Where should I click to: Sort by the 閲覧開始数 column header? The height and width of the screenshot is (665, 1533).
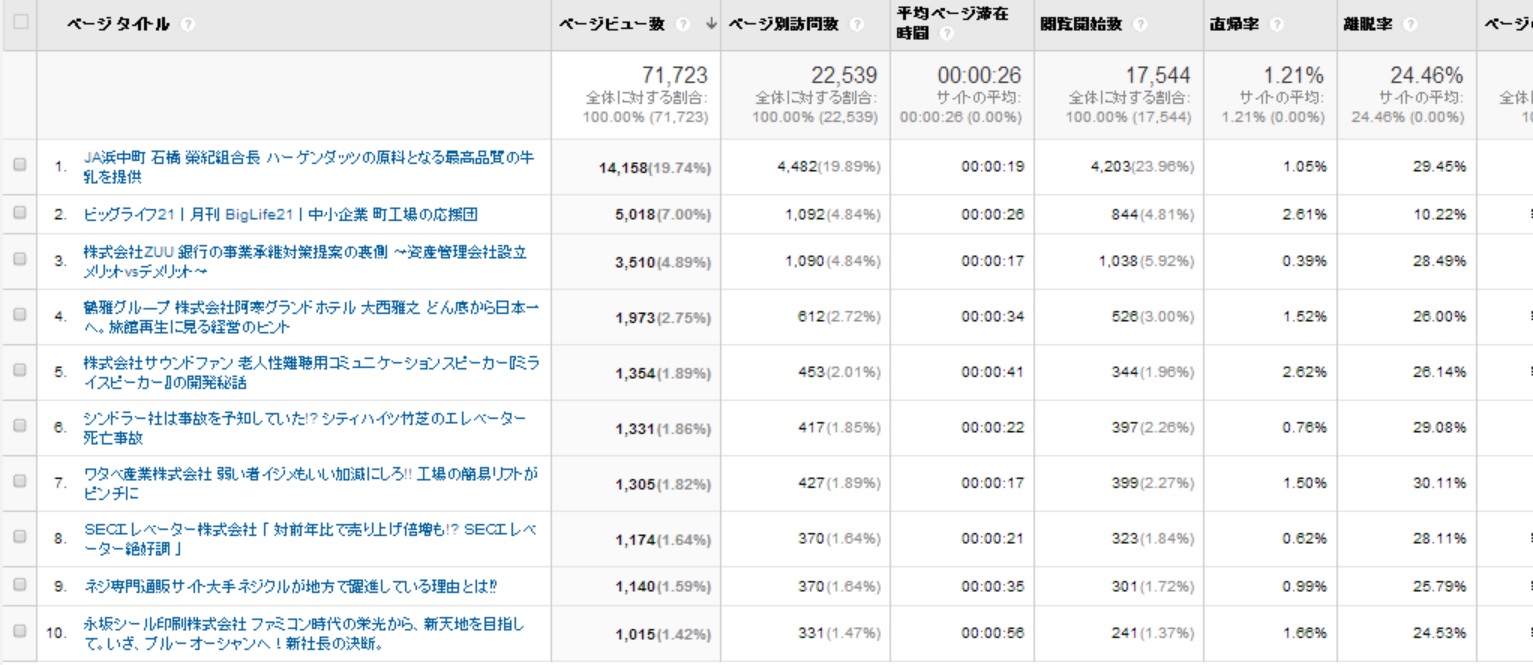(x=1082, y=24)
